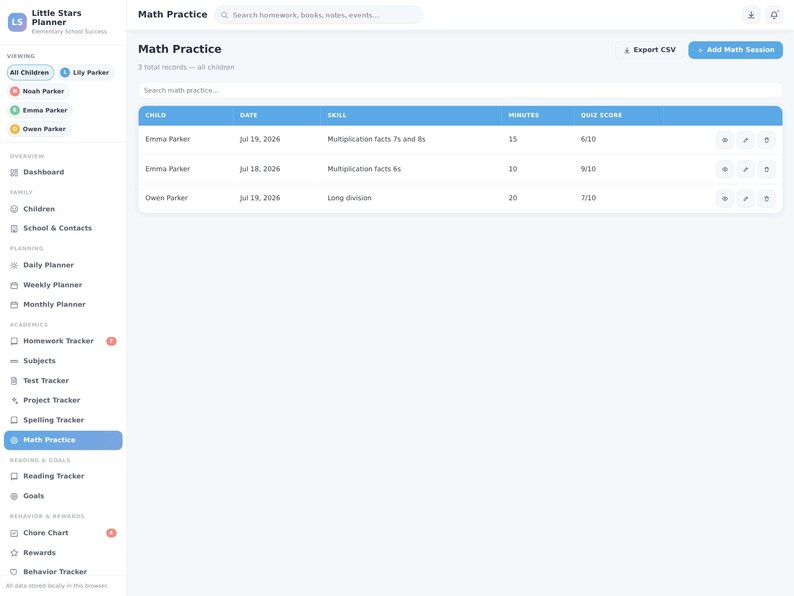The height and width of the screenshot is (596, 794).
Task: Click the Export CSV button
Action: pyautogui.click(x=649, y=50)
